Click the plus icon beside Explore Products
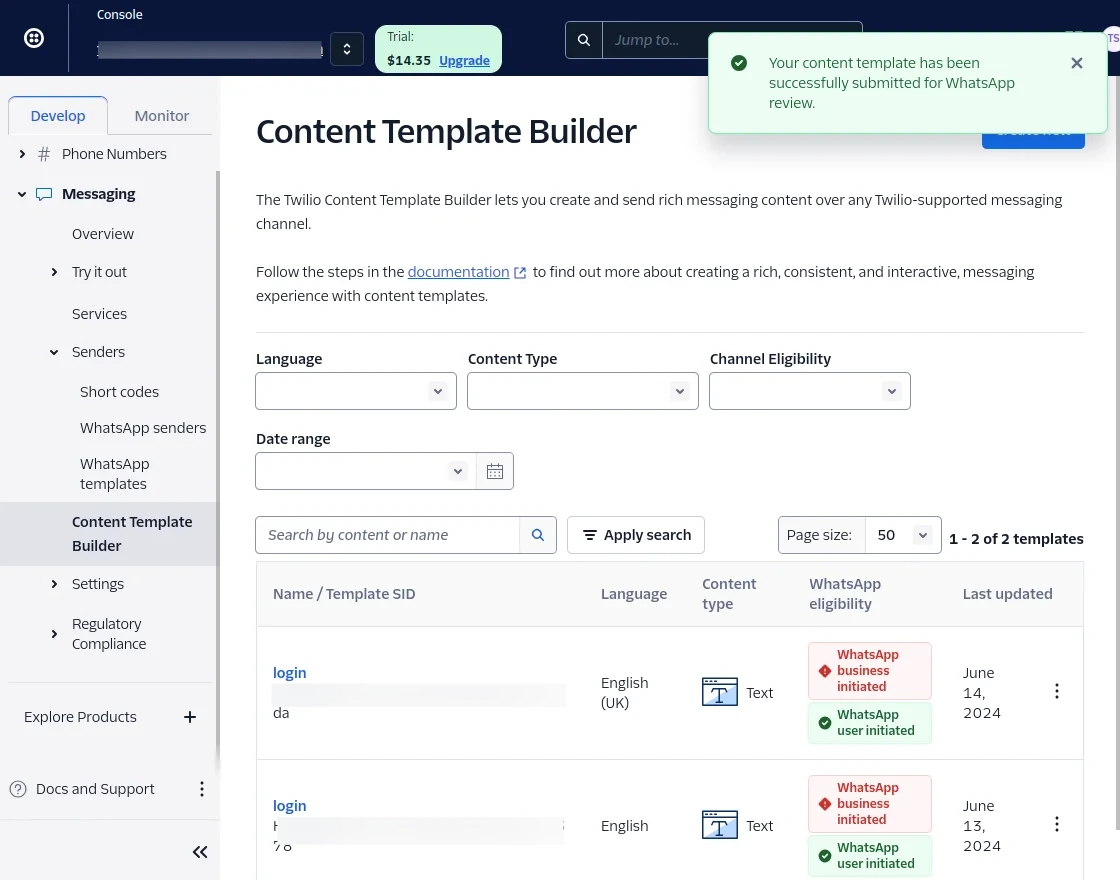Image resolution: width=1120 pixels, height=880 pixels. point(190,716)
